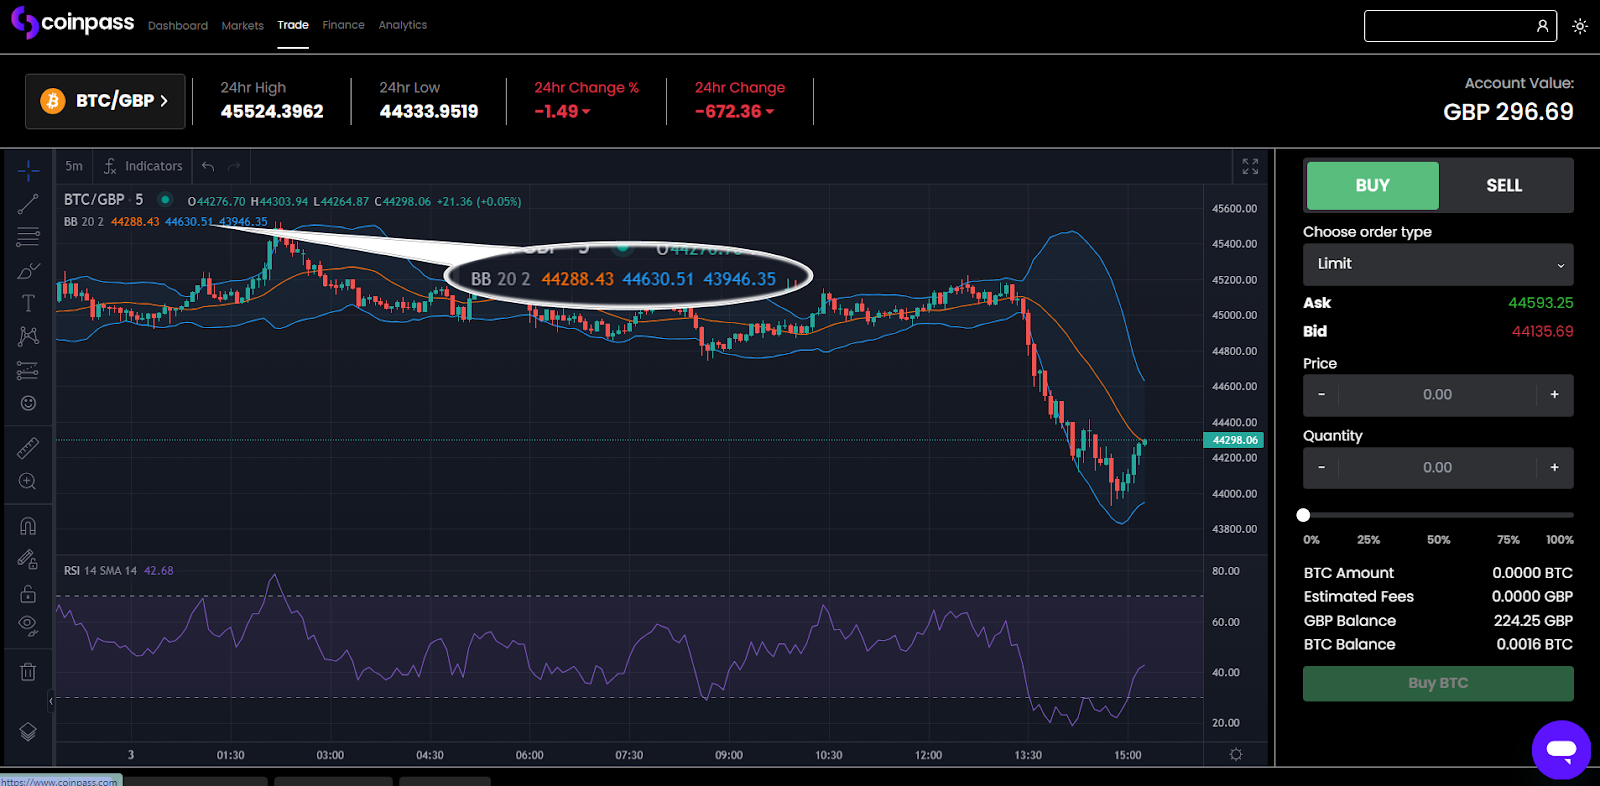The height and width of the screenshot is (786, 1600).
Task: Hide all drawings with eye icon
Action: (28, 626)
